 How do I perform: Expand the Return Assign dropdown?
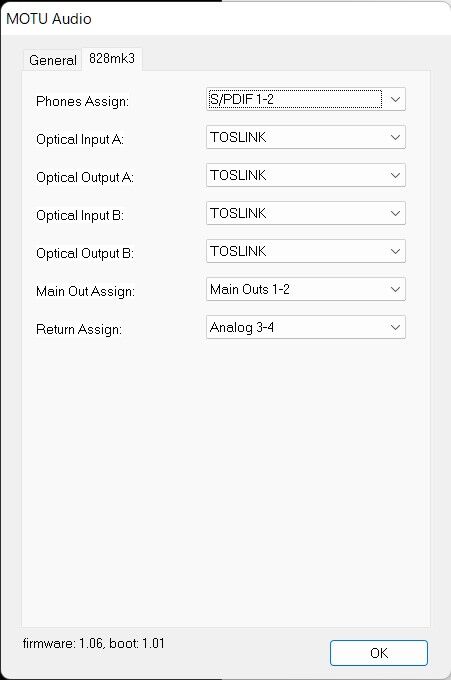coord(306,327)
